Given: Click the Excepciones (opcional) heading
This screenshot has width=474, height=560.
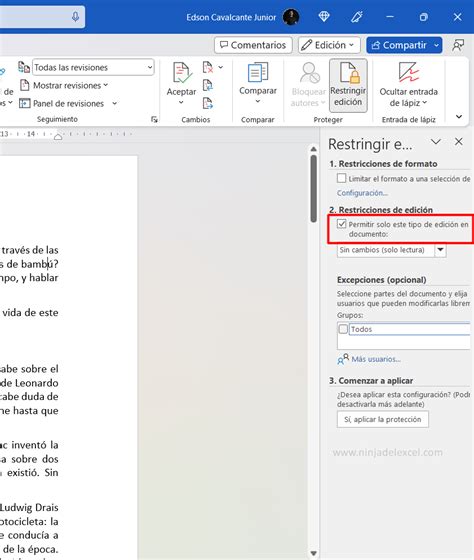Looking at the screenshot, I should 381,280.
